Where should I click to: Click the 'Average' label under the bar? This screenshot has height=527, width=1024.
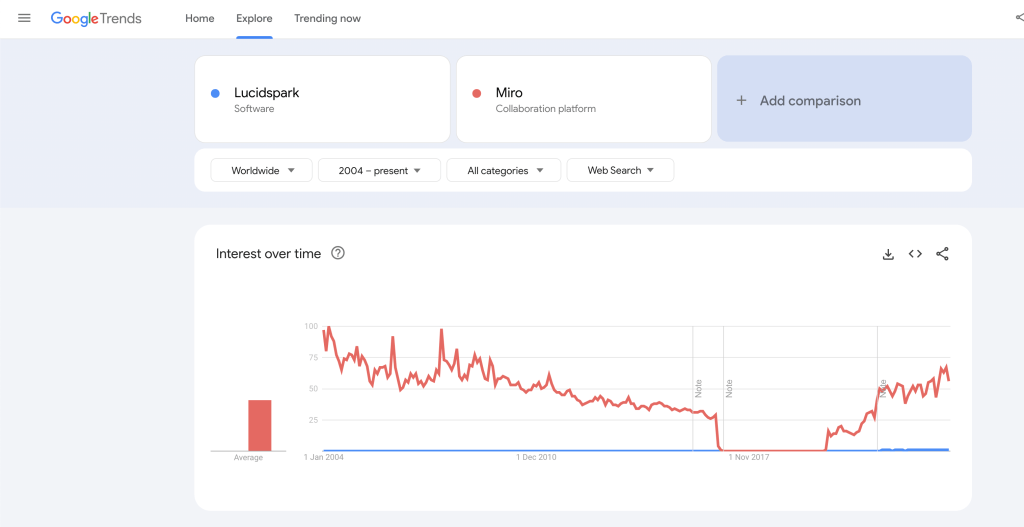(x=248, y=458)
